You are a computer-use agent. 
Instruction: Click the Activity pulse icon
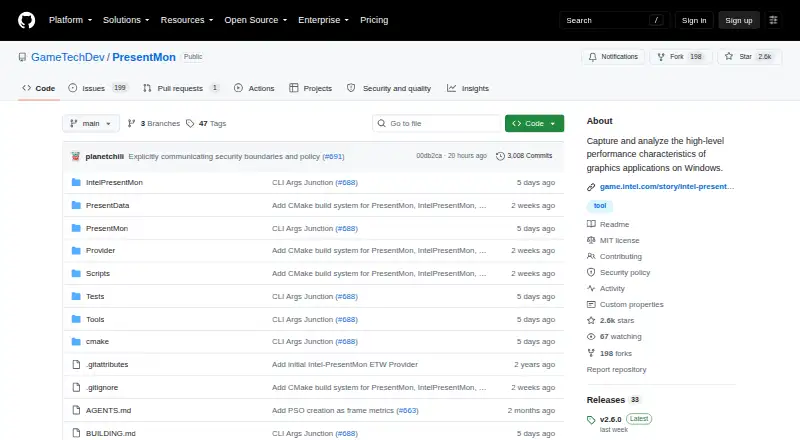591,288
